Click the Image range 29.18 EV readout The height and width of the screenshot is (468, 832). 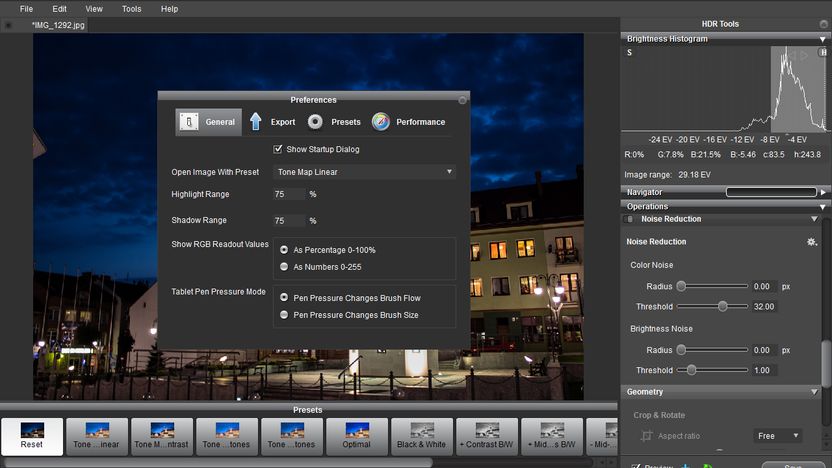pos(667,175)
